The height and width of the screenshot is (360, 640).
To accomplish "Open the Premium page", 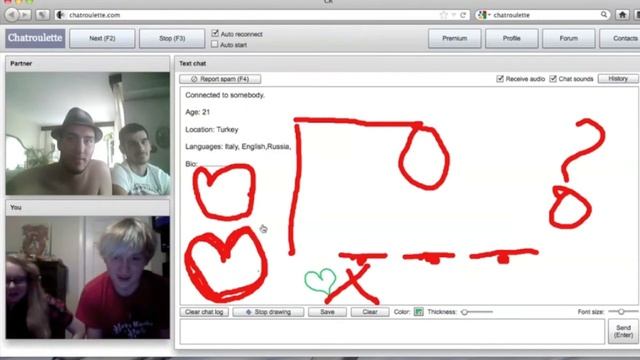I will coord(454,38).
